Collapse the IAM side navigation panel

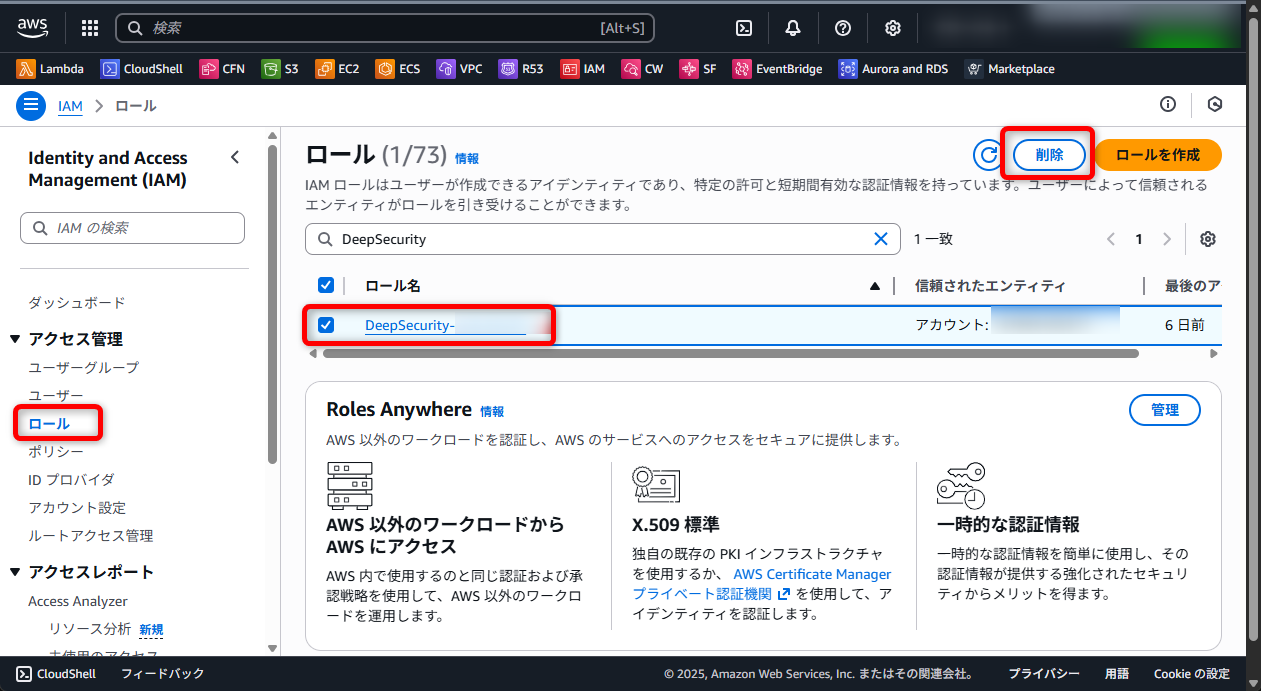coord(235,157)
